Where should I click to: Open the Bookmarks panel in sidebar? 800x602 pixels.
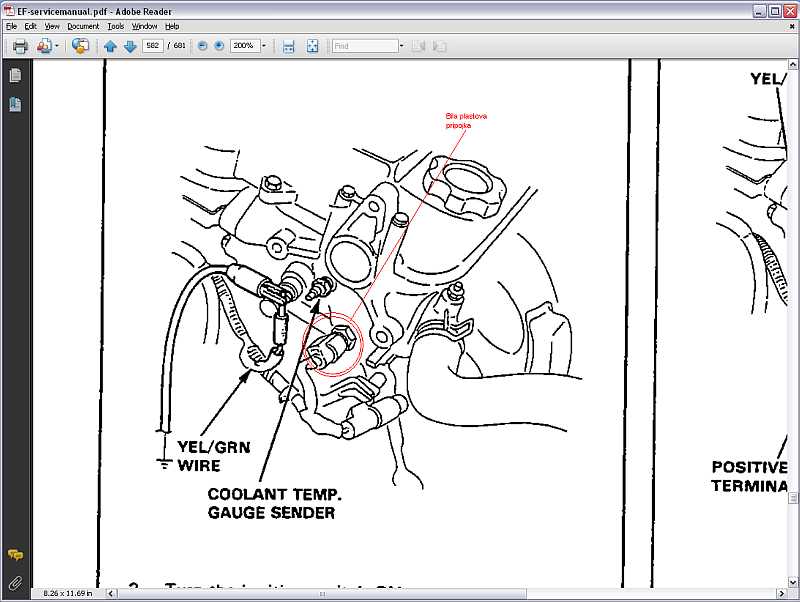coord(15,103)
